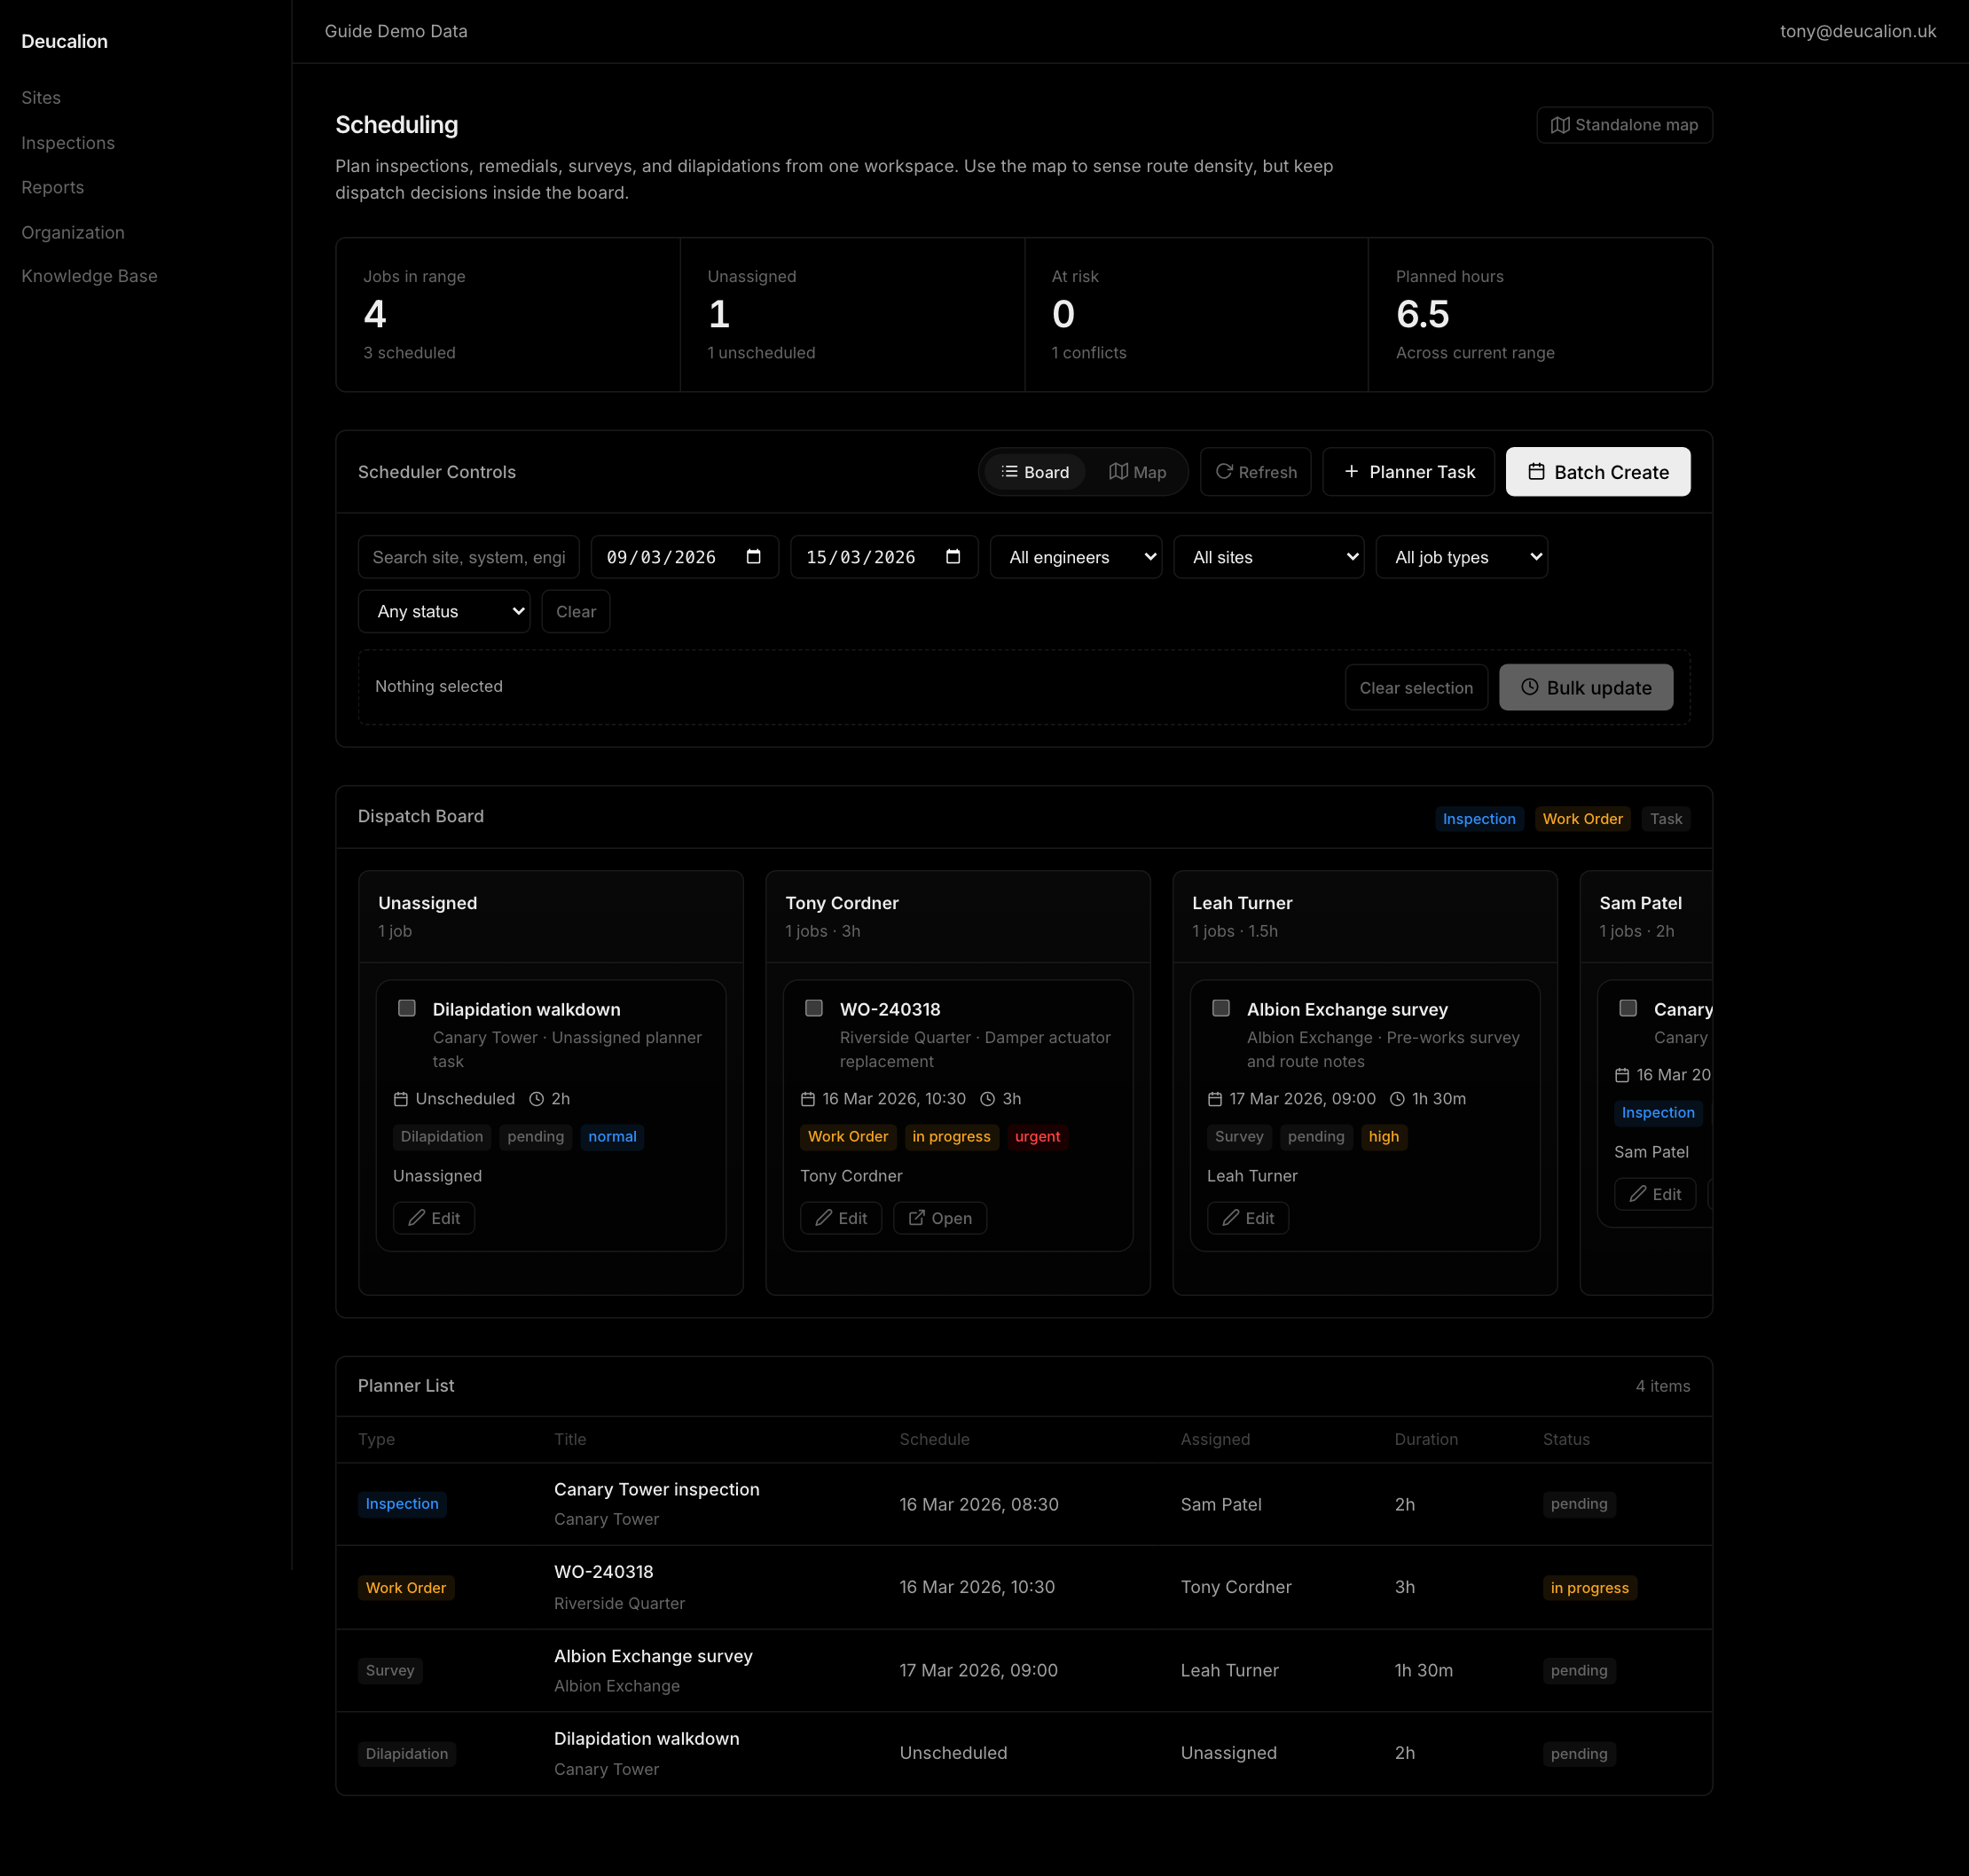Change the Any status filter
Screen dimensions: 1969x1876
click(x=443, y=611)
